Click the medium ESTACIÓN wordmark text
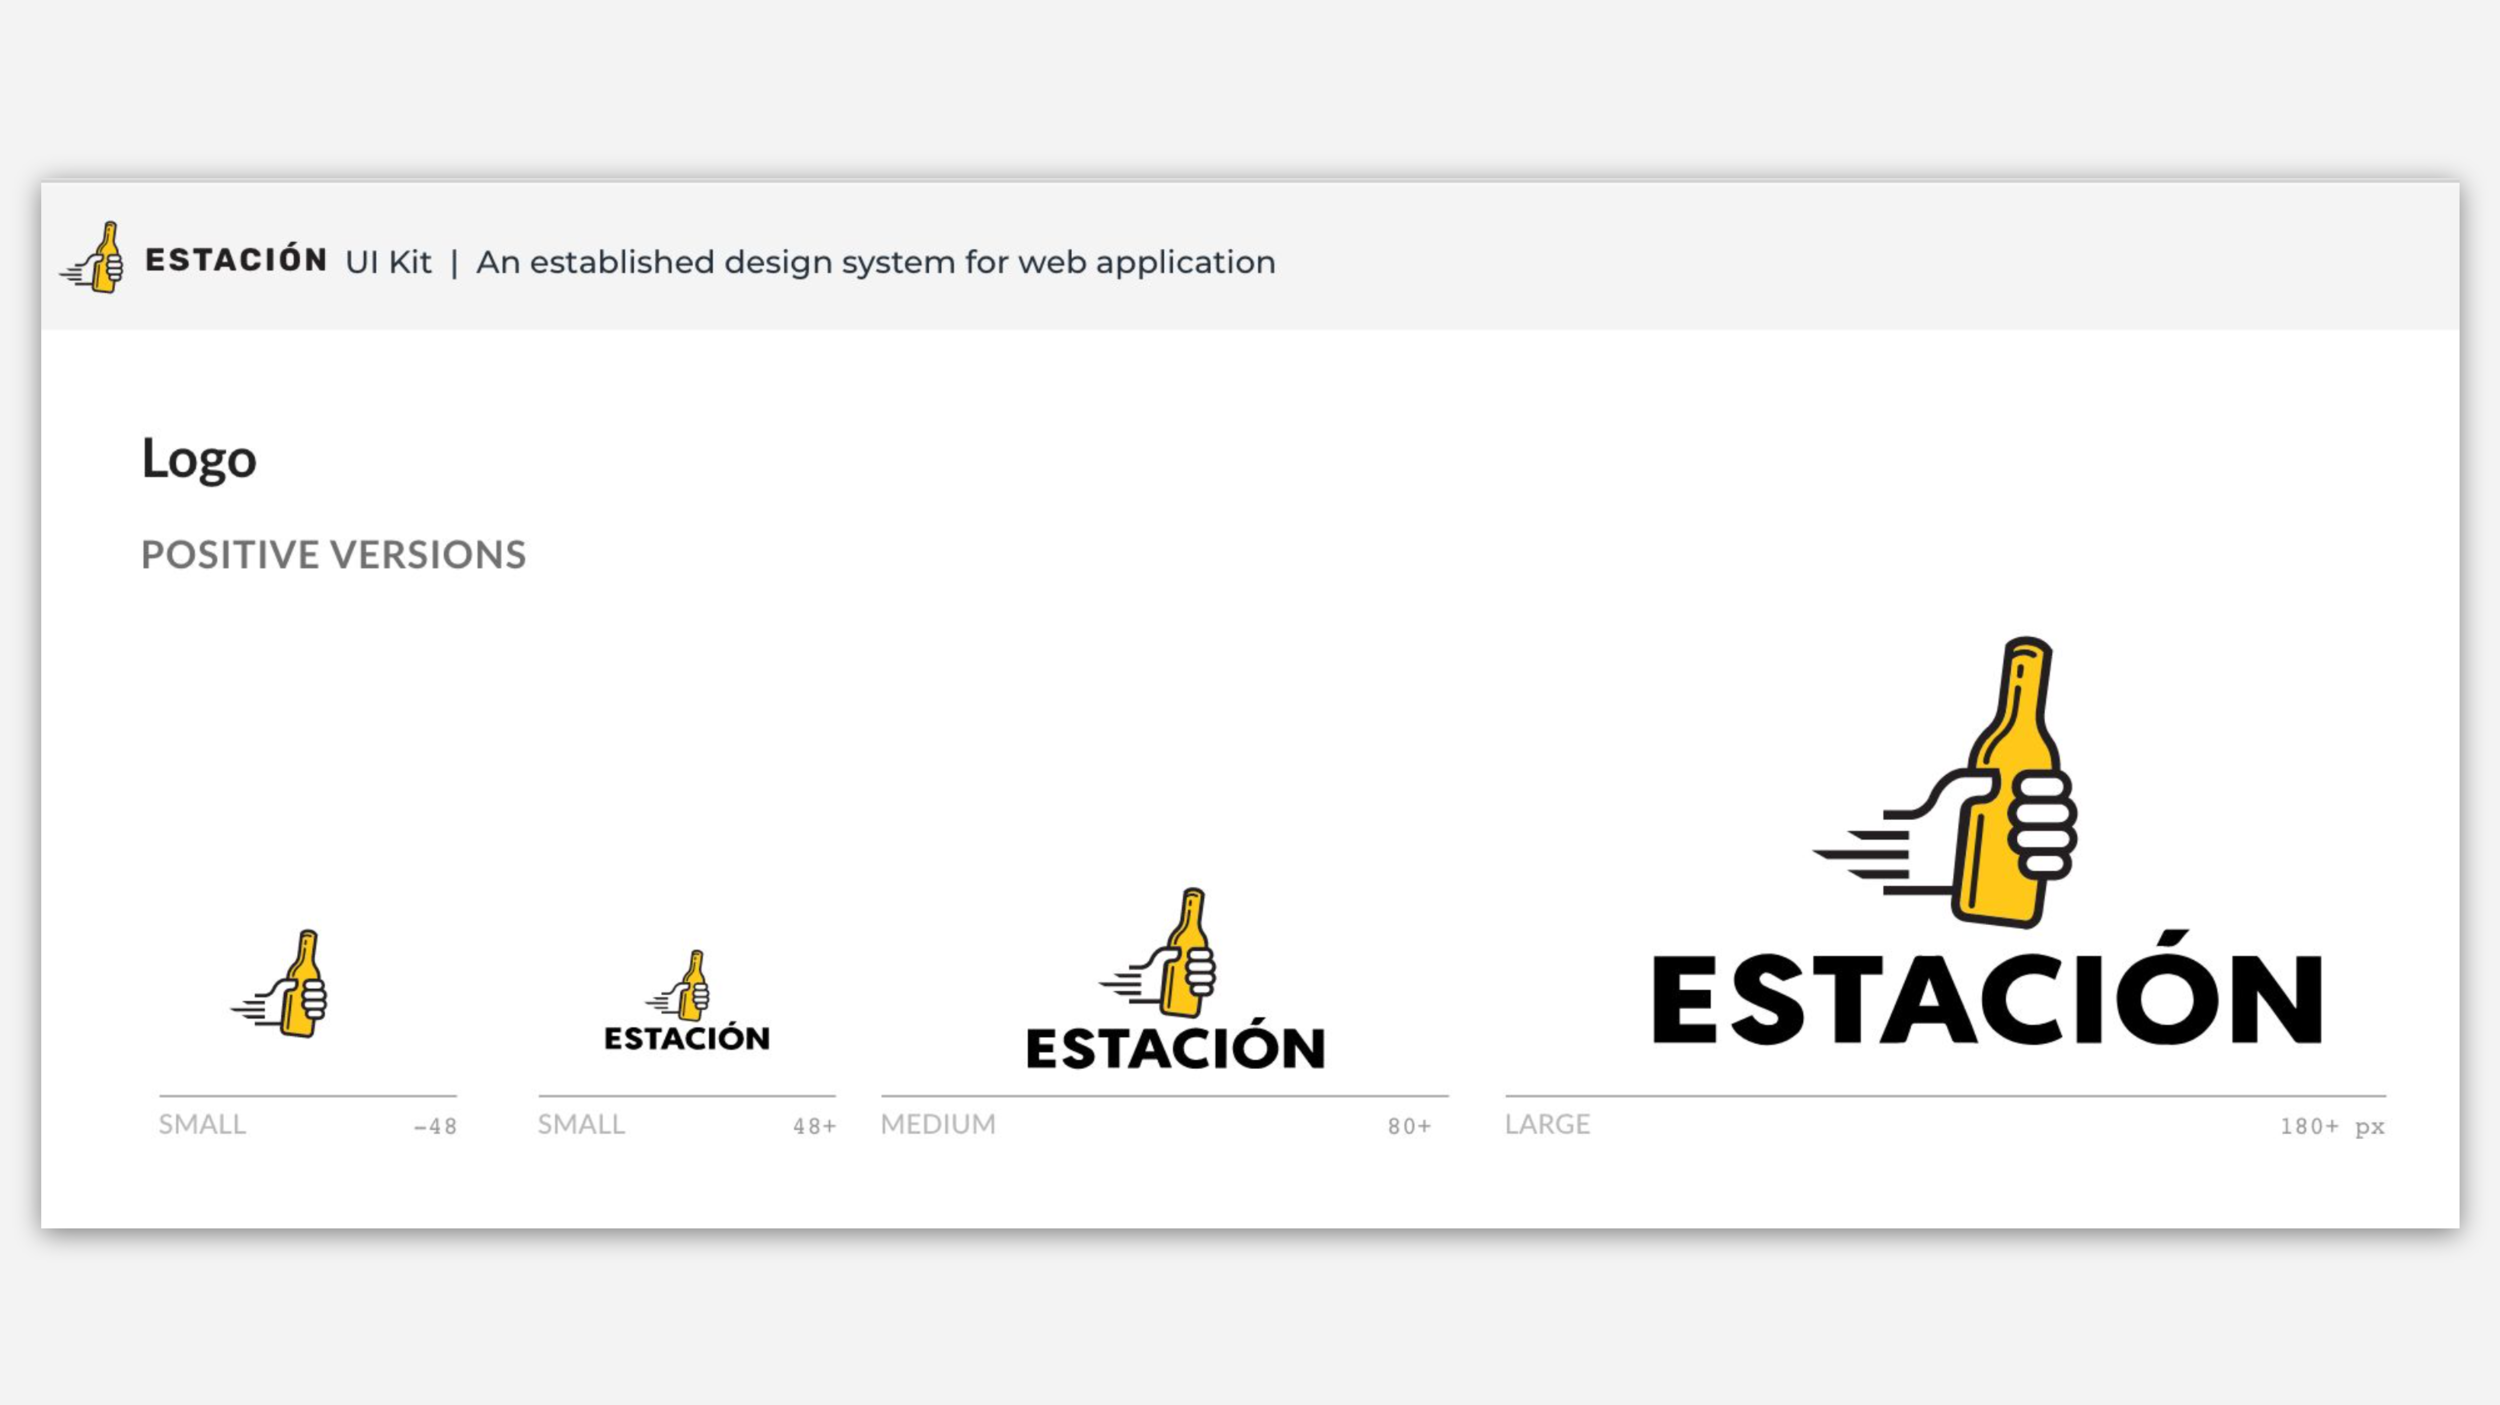 [1175, 1048]
